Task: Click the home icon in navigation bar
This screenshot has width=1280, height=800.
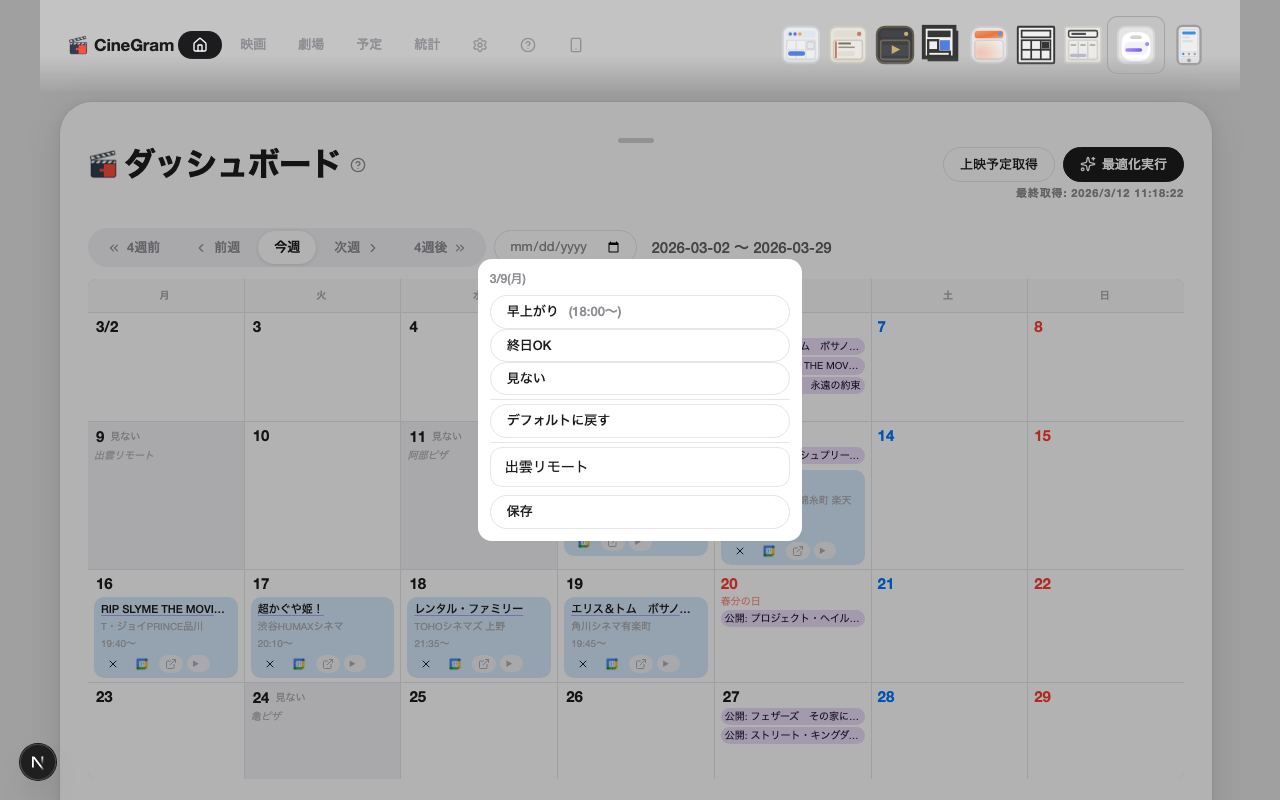Action: pyautogui.click(x=200, y=45)
